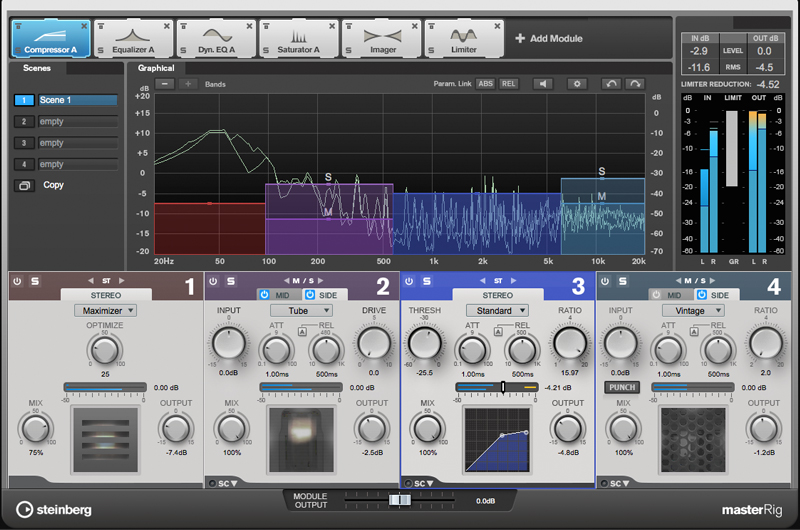Solo band 2 with its S button
Viewport: 800px width, 530px height.
pos(229,282)
